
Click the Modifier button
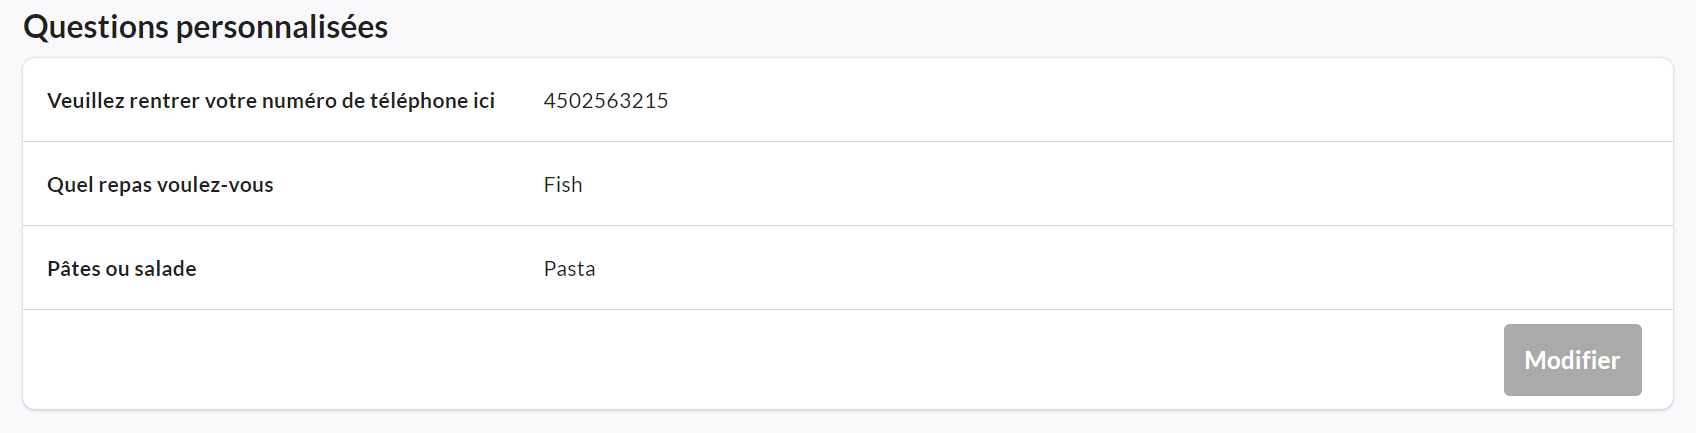coord(1572,360)
